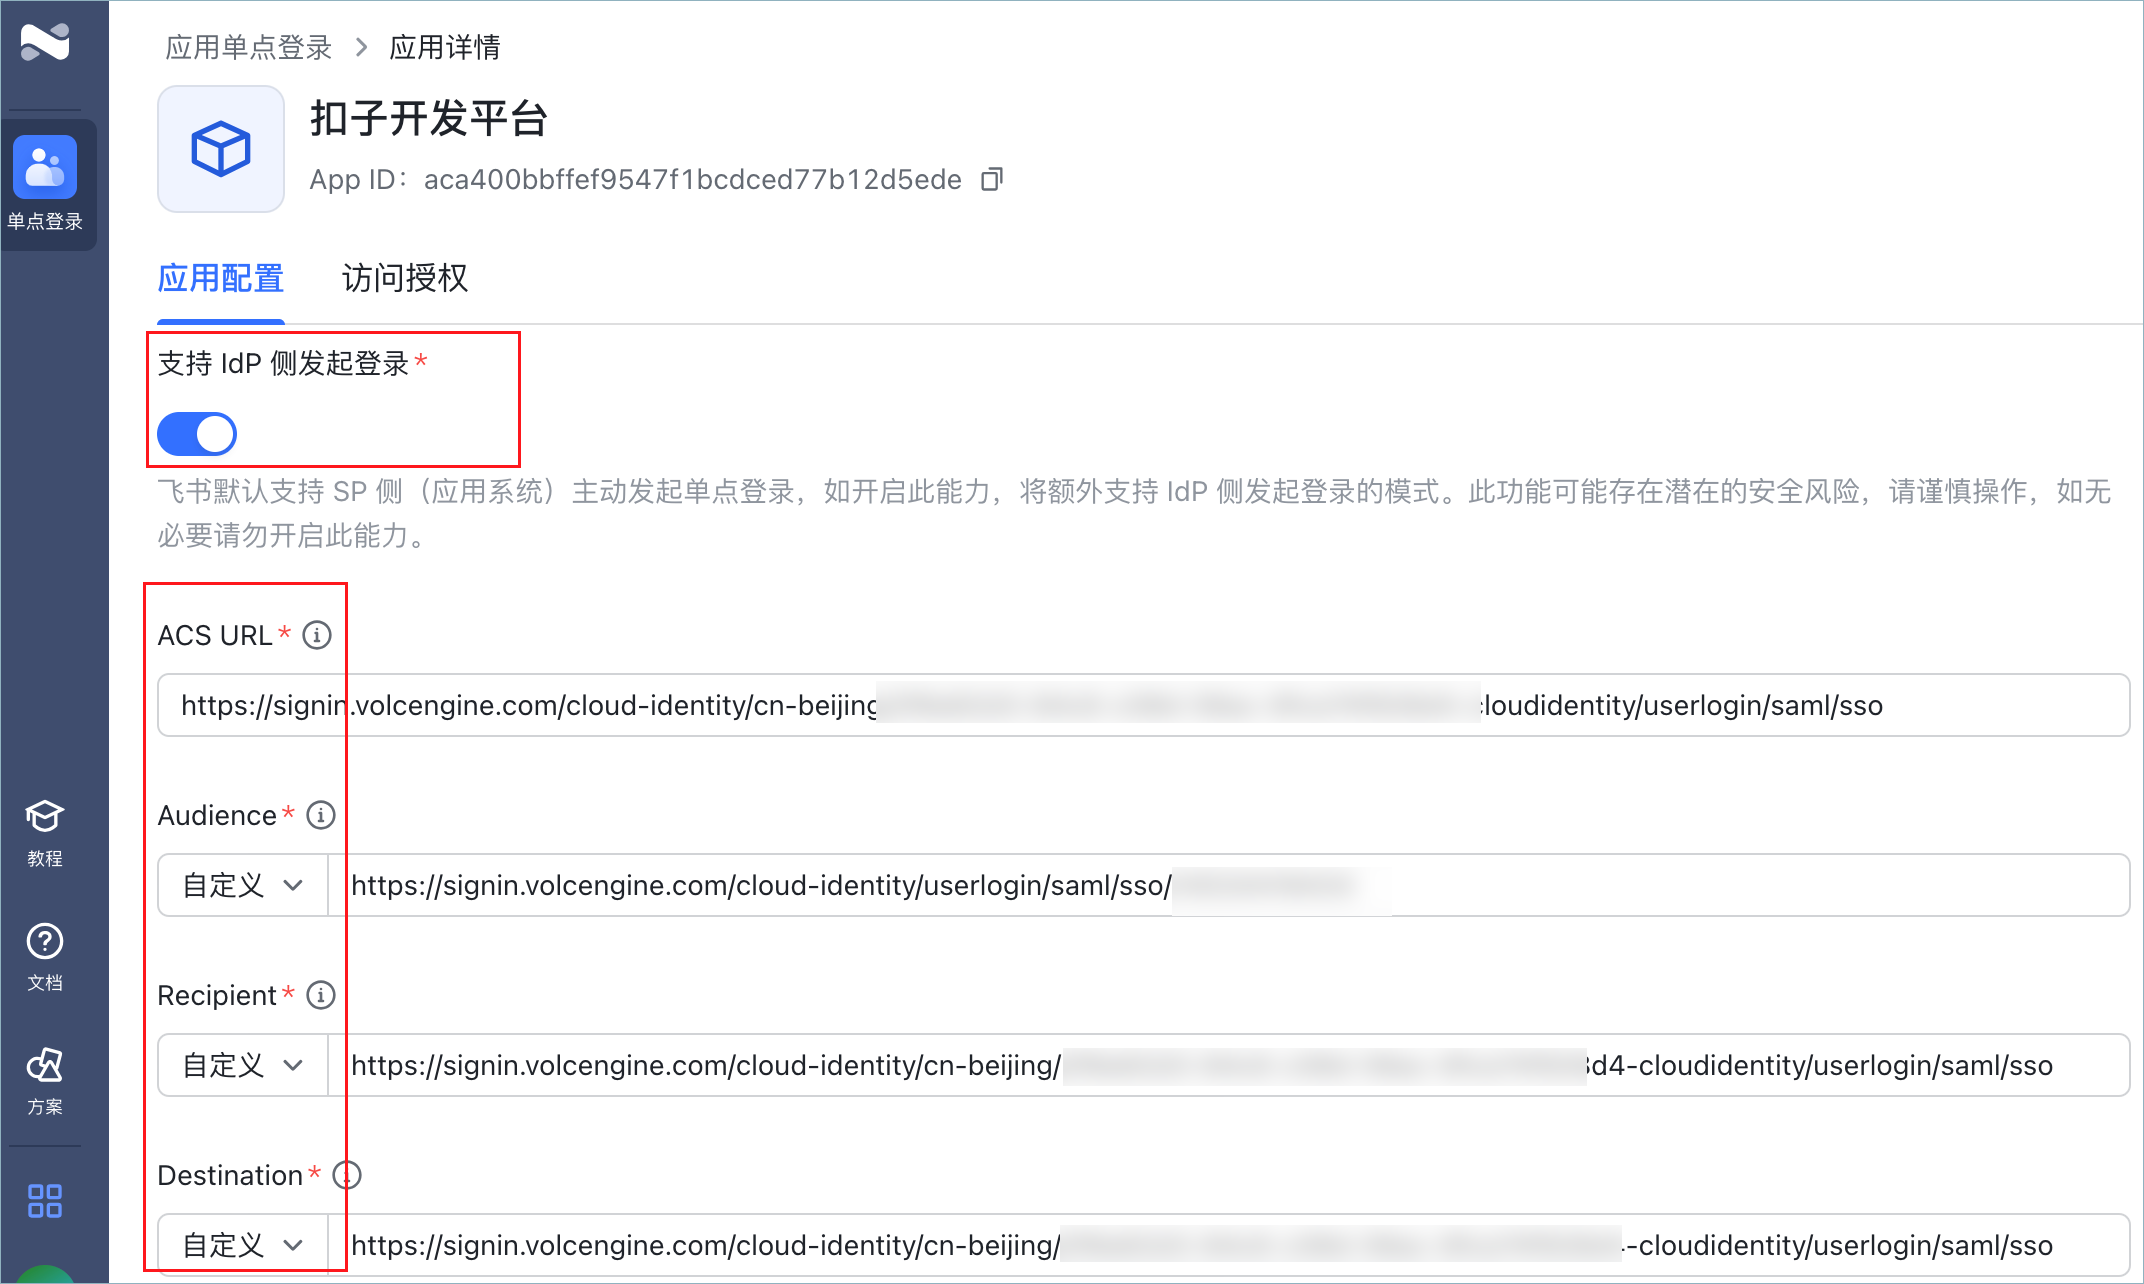The image size is (2144, 1284).
Task: View the Recipient info tooltip icon
Action: [x=320, y=994]
